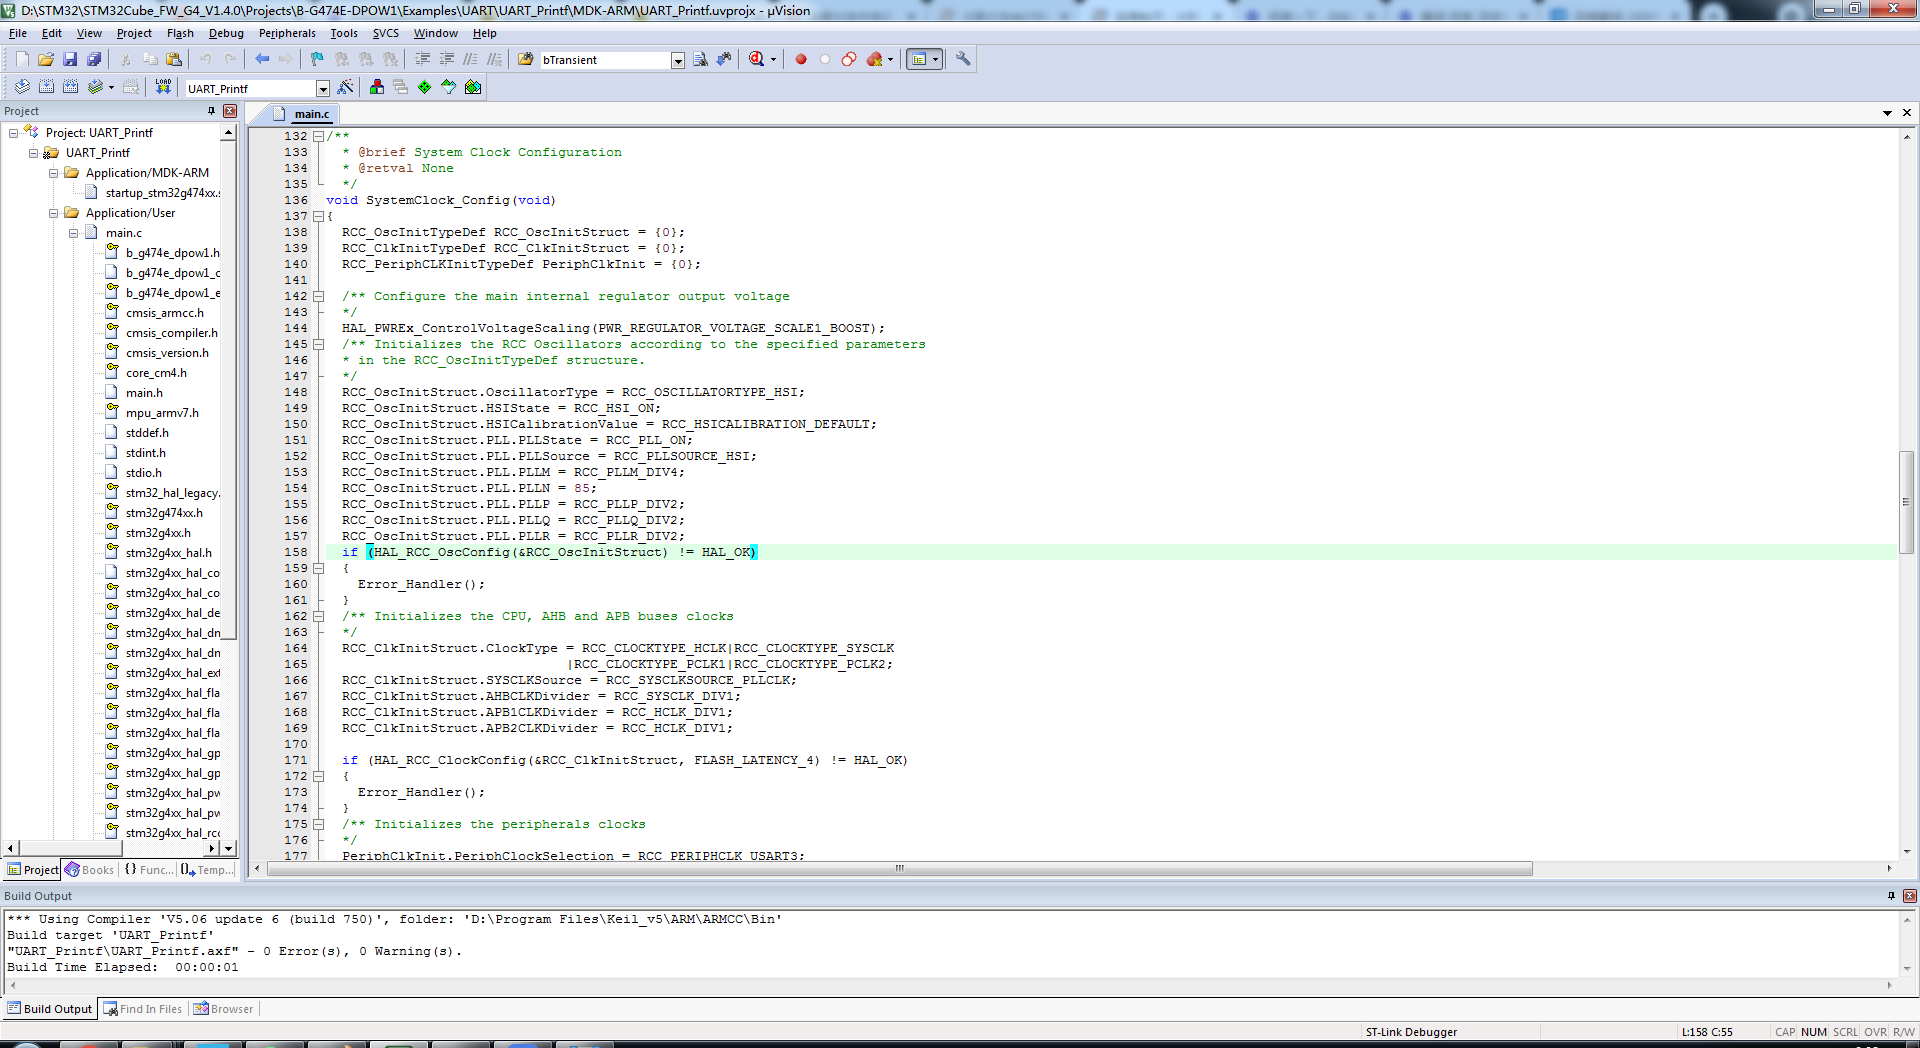Collapse the code fold at line 137

coord(319,216)
